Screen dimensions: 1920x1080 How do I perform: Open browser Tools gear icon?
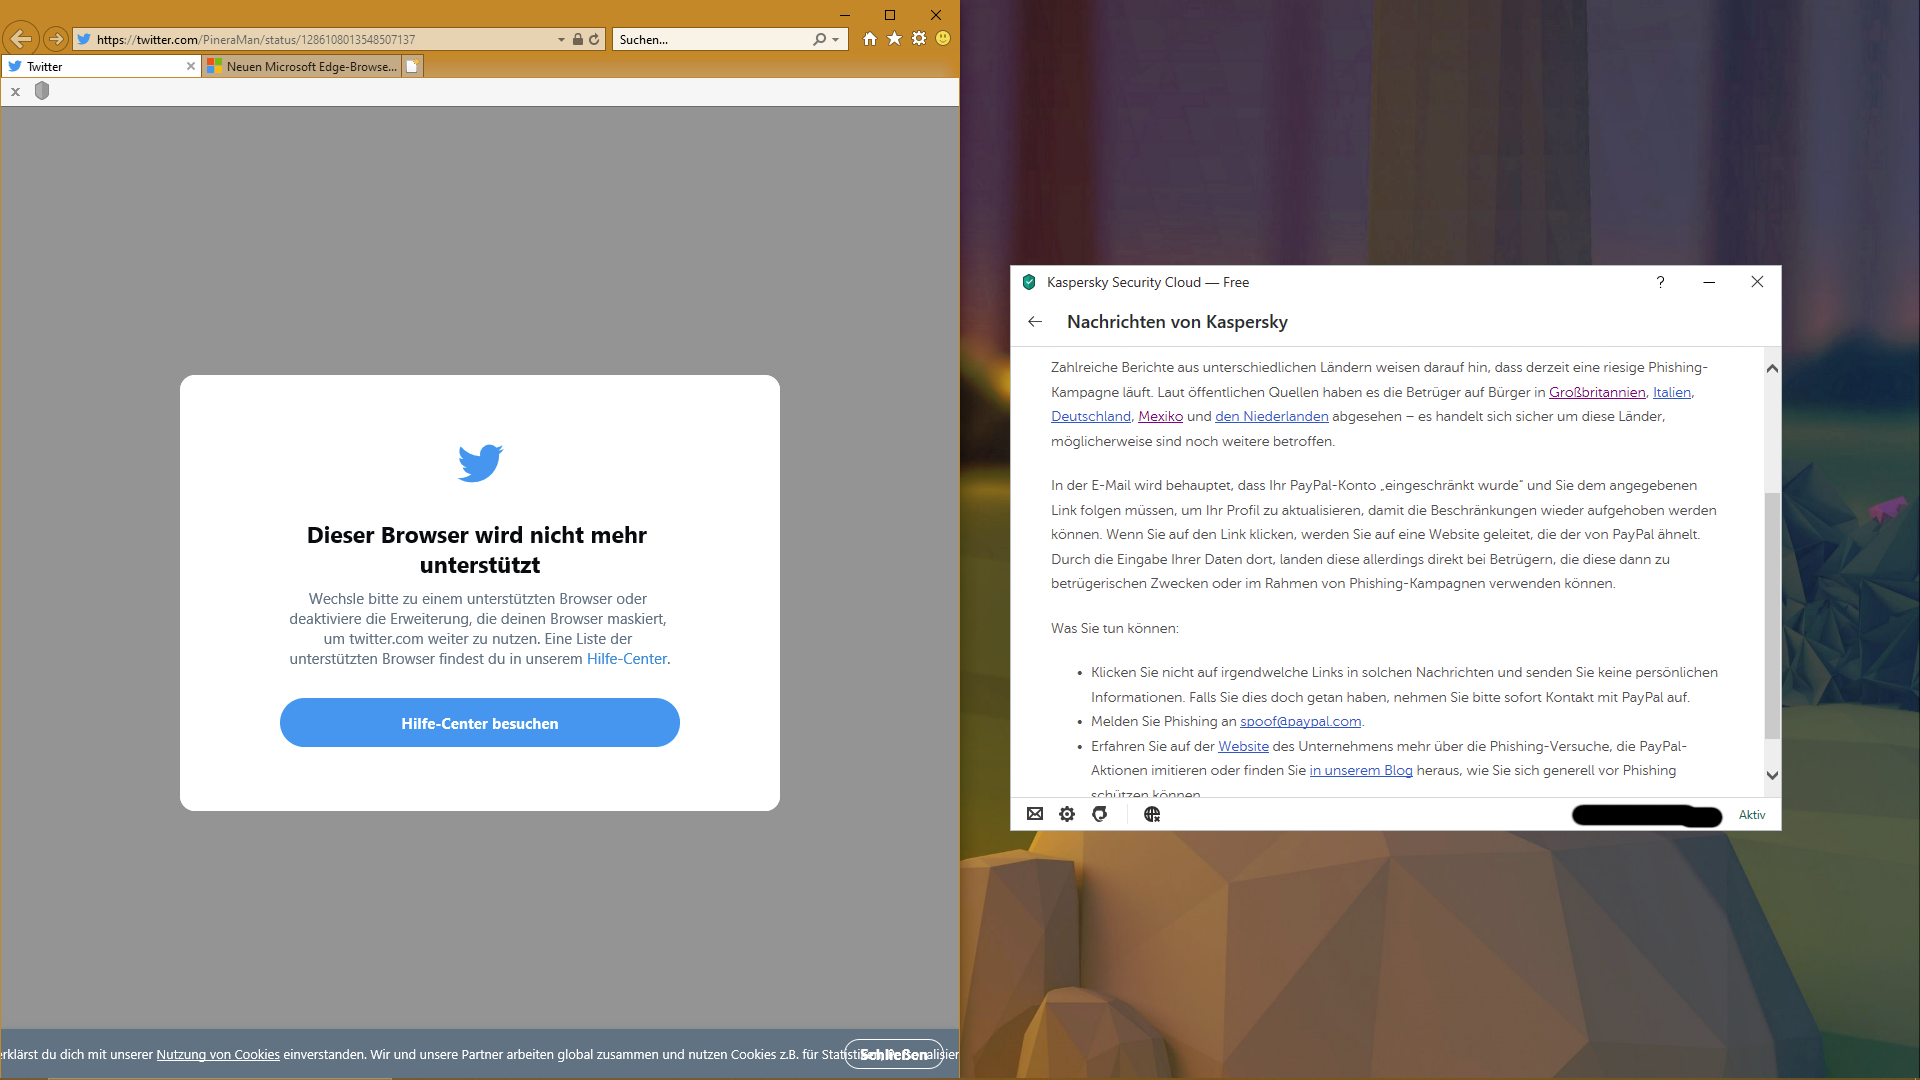click(919, 38)
